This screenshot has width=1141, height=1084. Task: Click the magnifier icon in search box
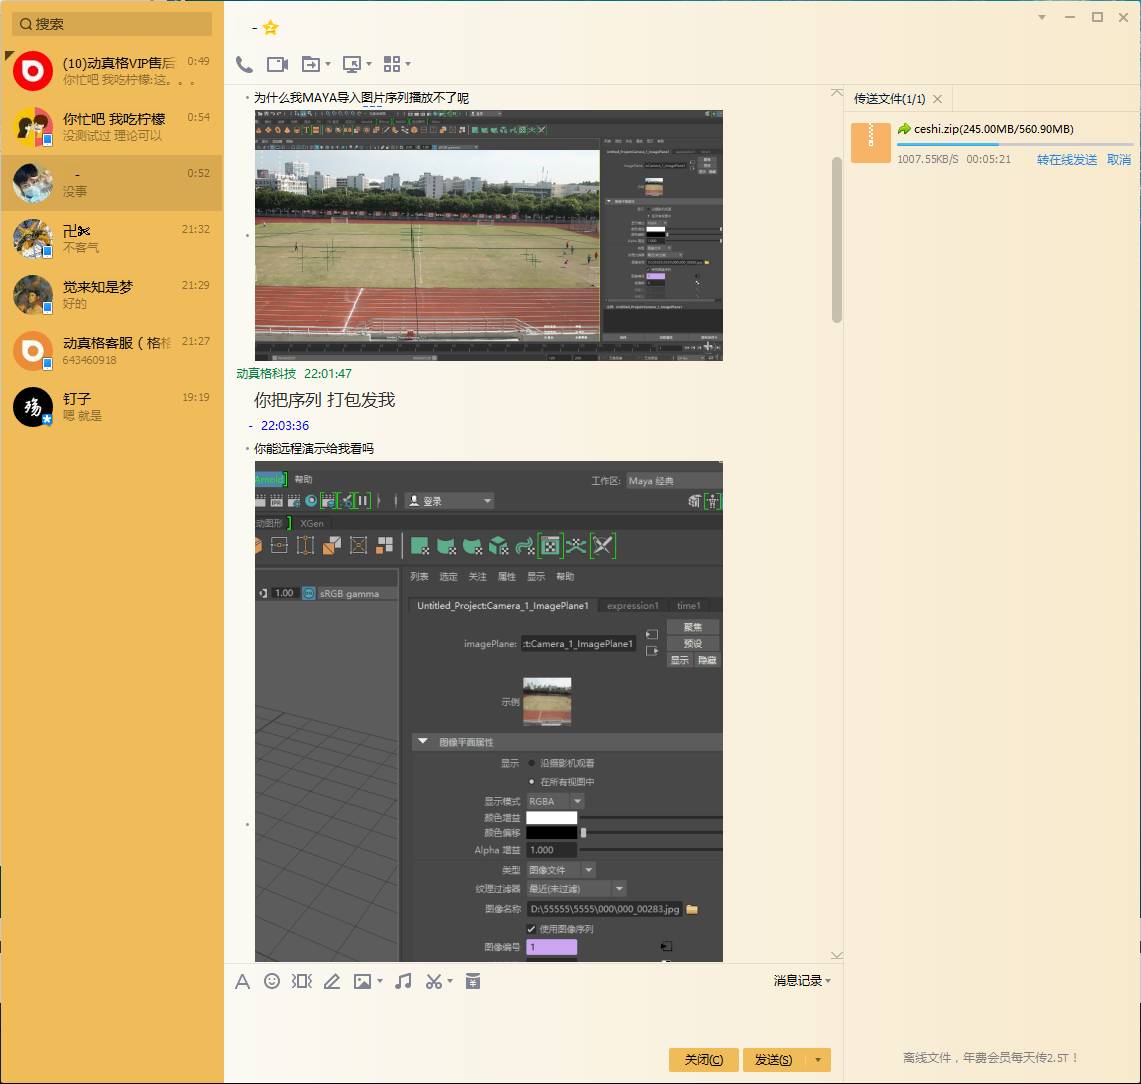coord(25,24)
